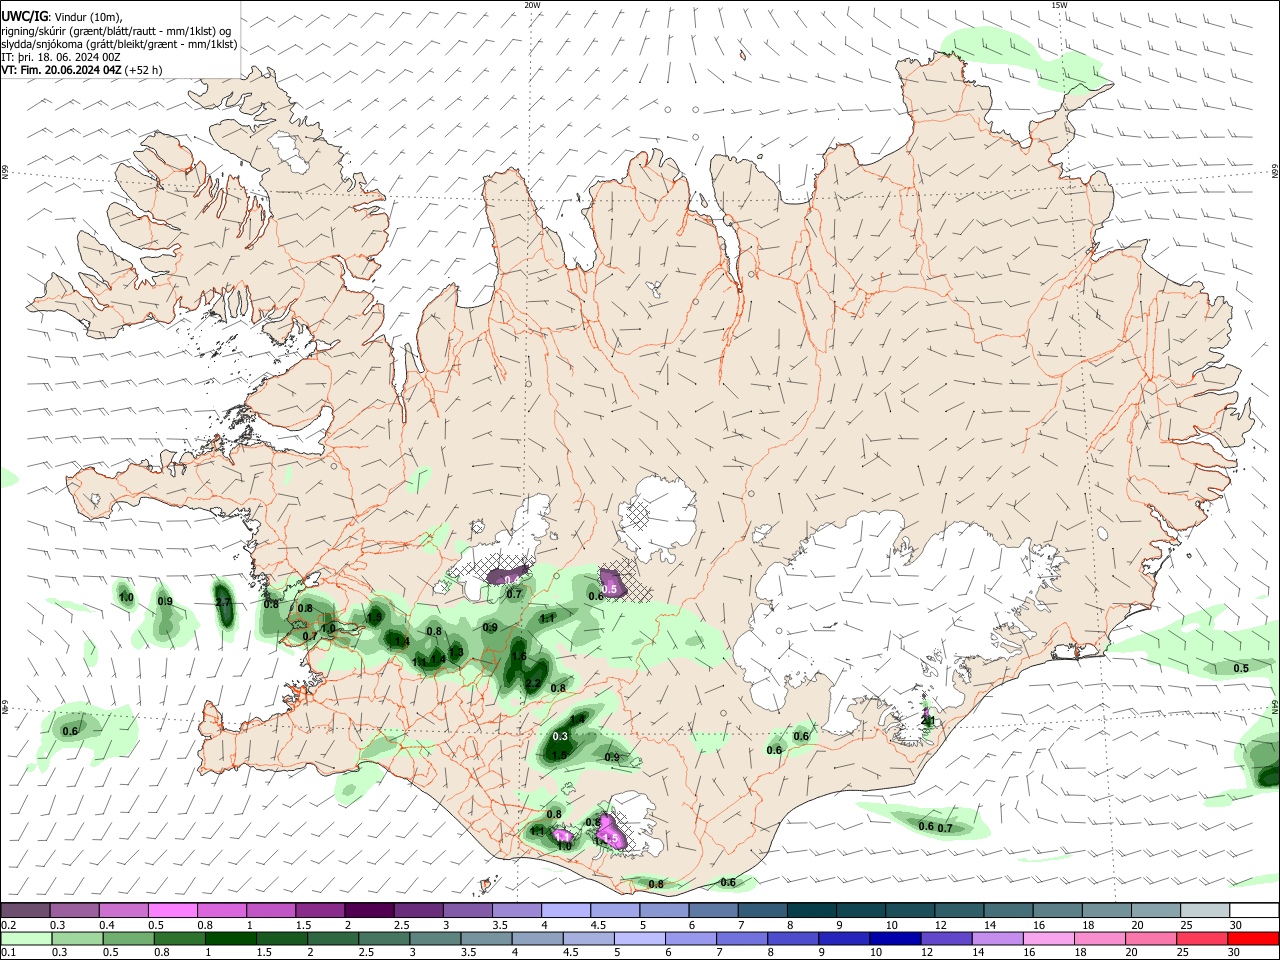
Task: Click the '1.6' precipitation value on the map
Action: pos(519,657)
